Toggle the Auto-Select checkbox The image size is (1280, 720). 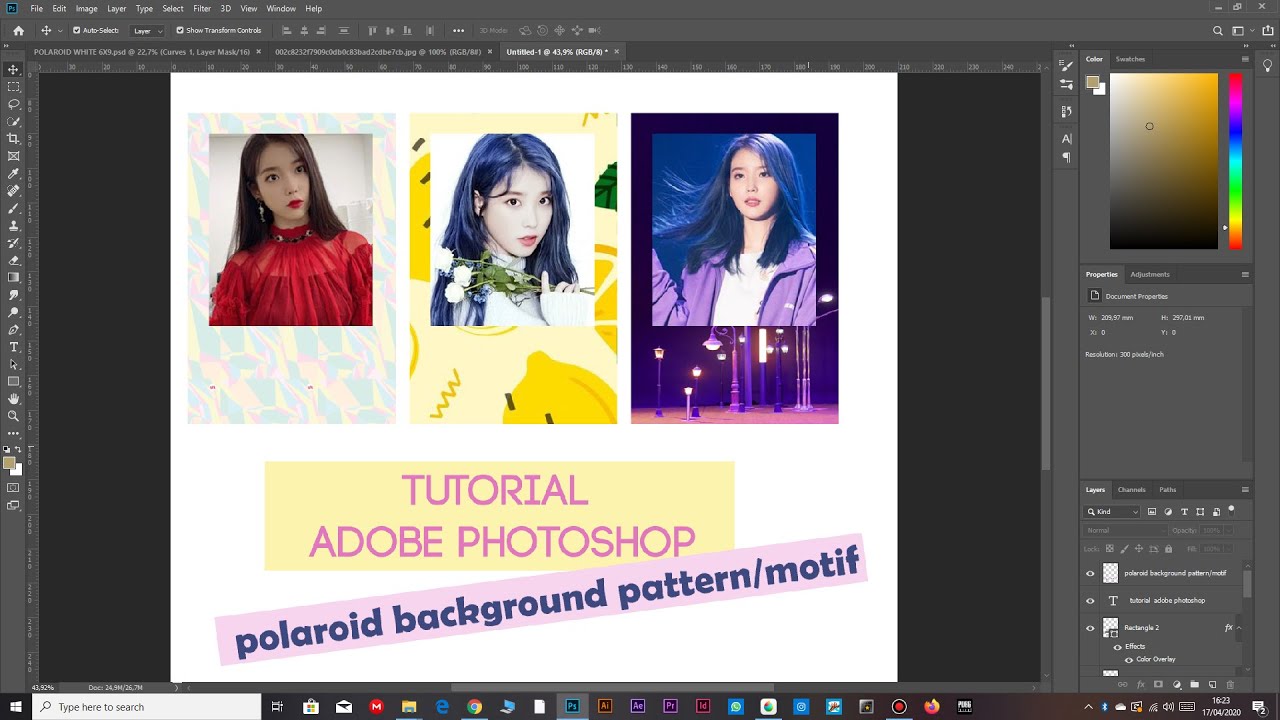(x=77, y=31)
